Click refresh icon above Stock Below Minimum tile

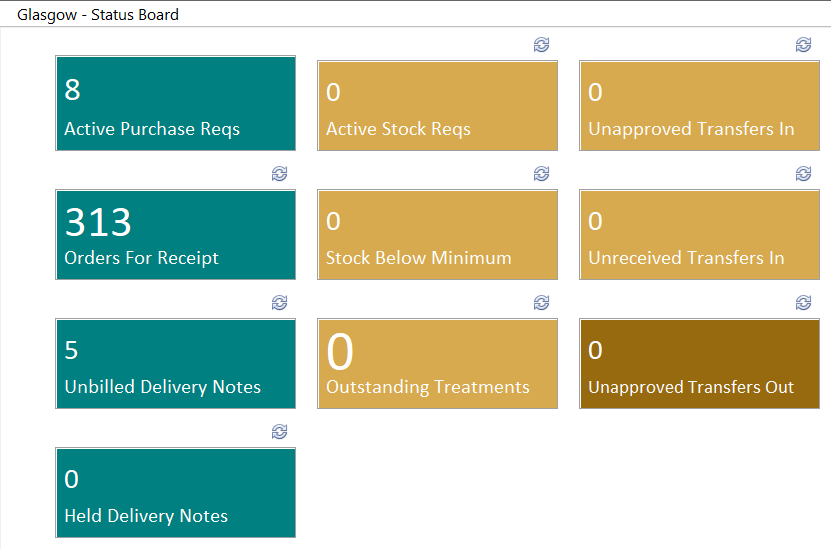(541, 173)
